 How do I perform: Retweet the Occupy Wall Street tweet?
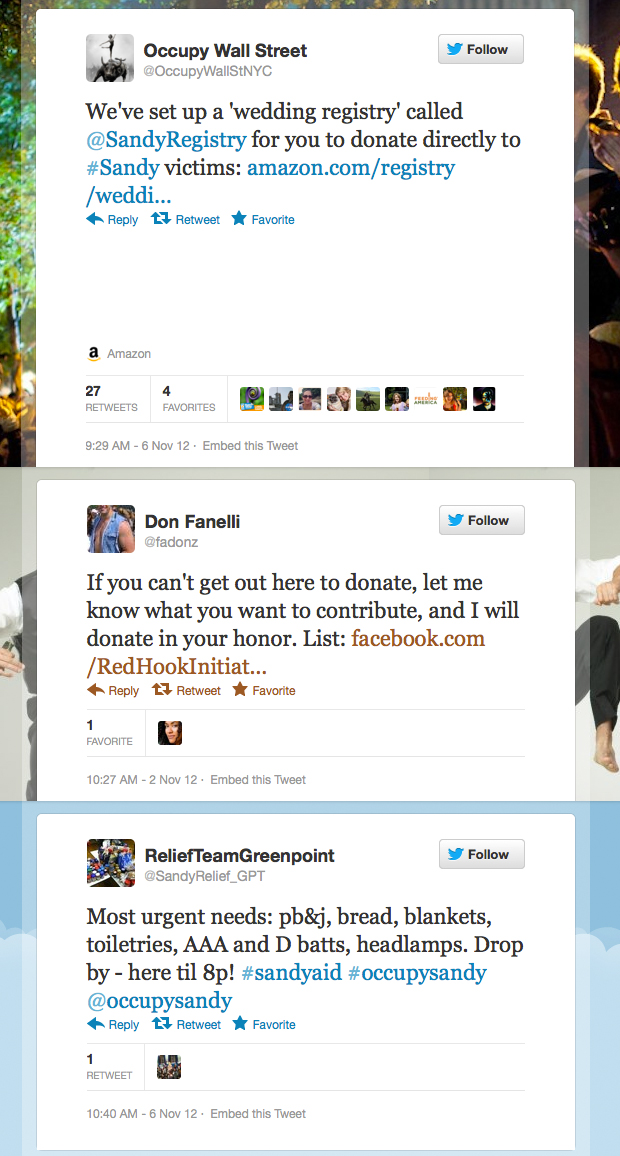(x=185, y=220)
